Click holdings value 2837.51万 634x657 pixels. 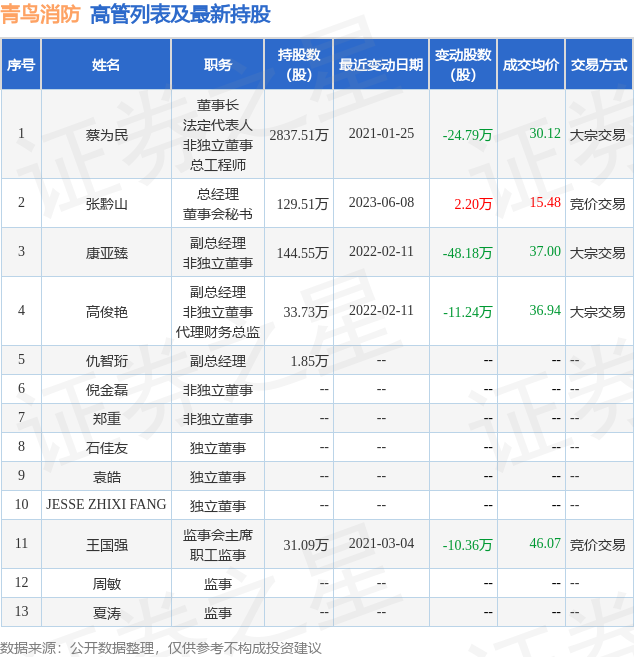(x=298, y=135)
